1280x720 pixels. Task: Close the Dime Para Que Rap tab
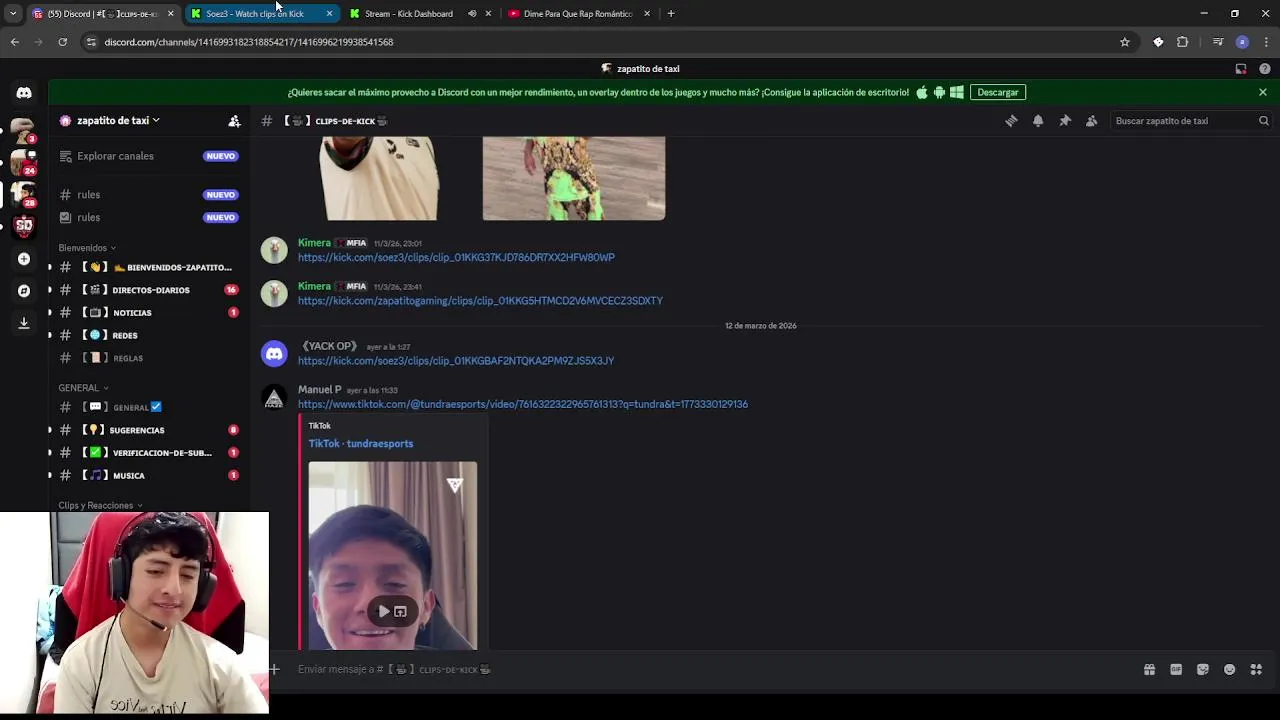pos(647,14)
